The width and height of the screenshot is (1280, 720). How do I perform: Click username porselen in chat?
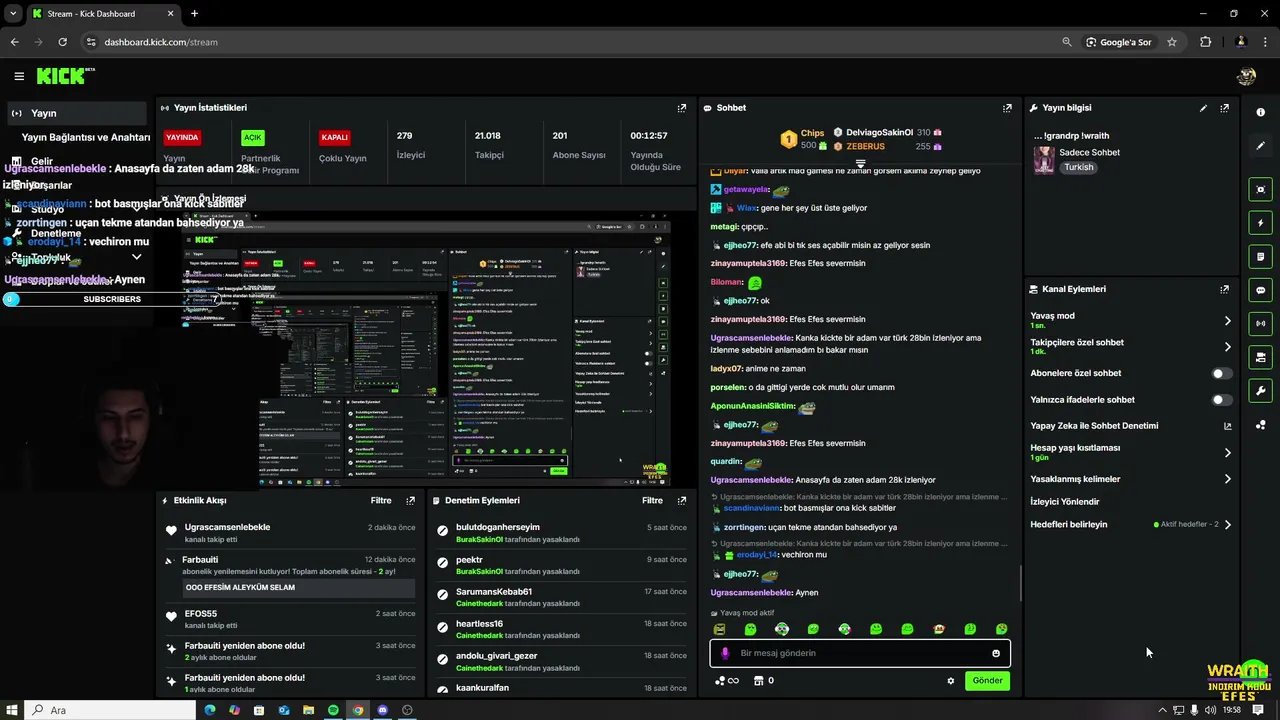[x=728, y=387]
